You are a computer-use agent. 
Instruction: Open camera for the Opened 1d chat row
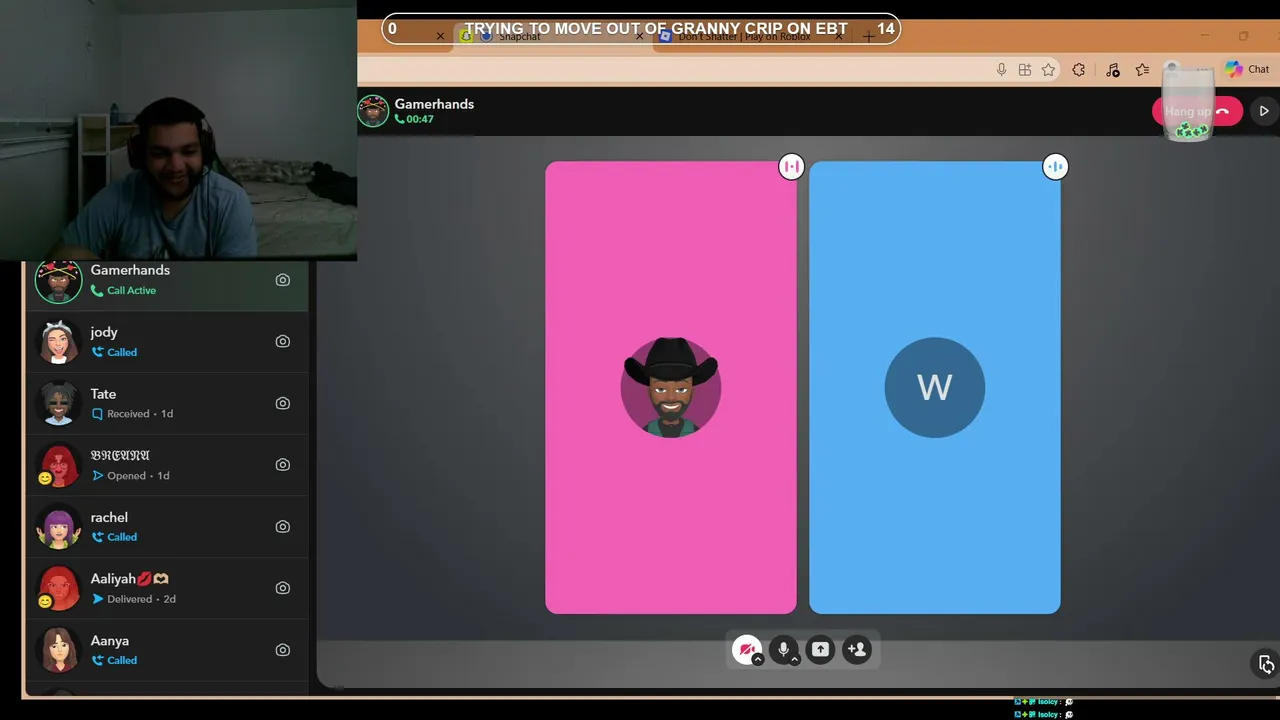[x=283, y=465]
